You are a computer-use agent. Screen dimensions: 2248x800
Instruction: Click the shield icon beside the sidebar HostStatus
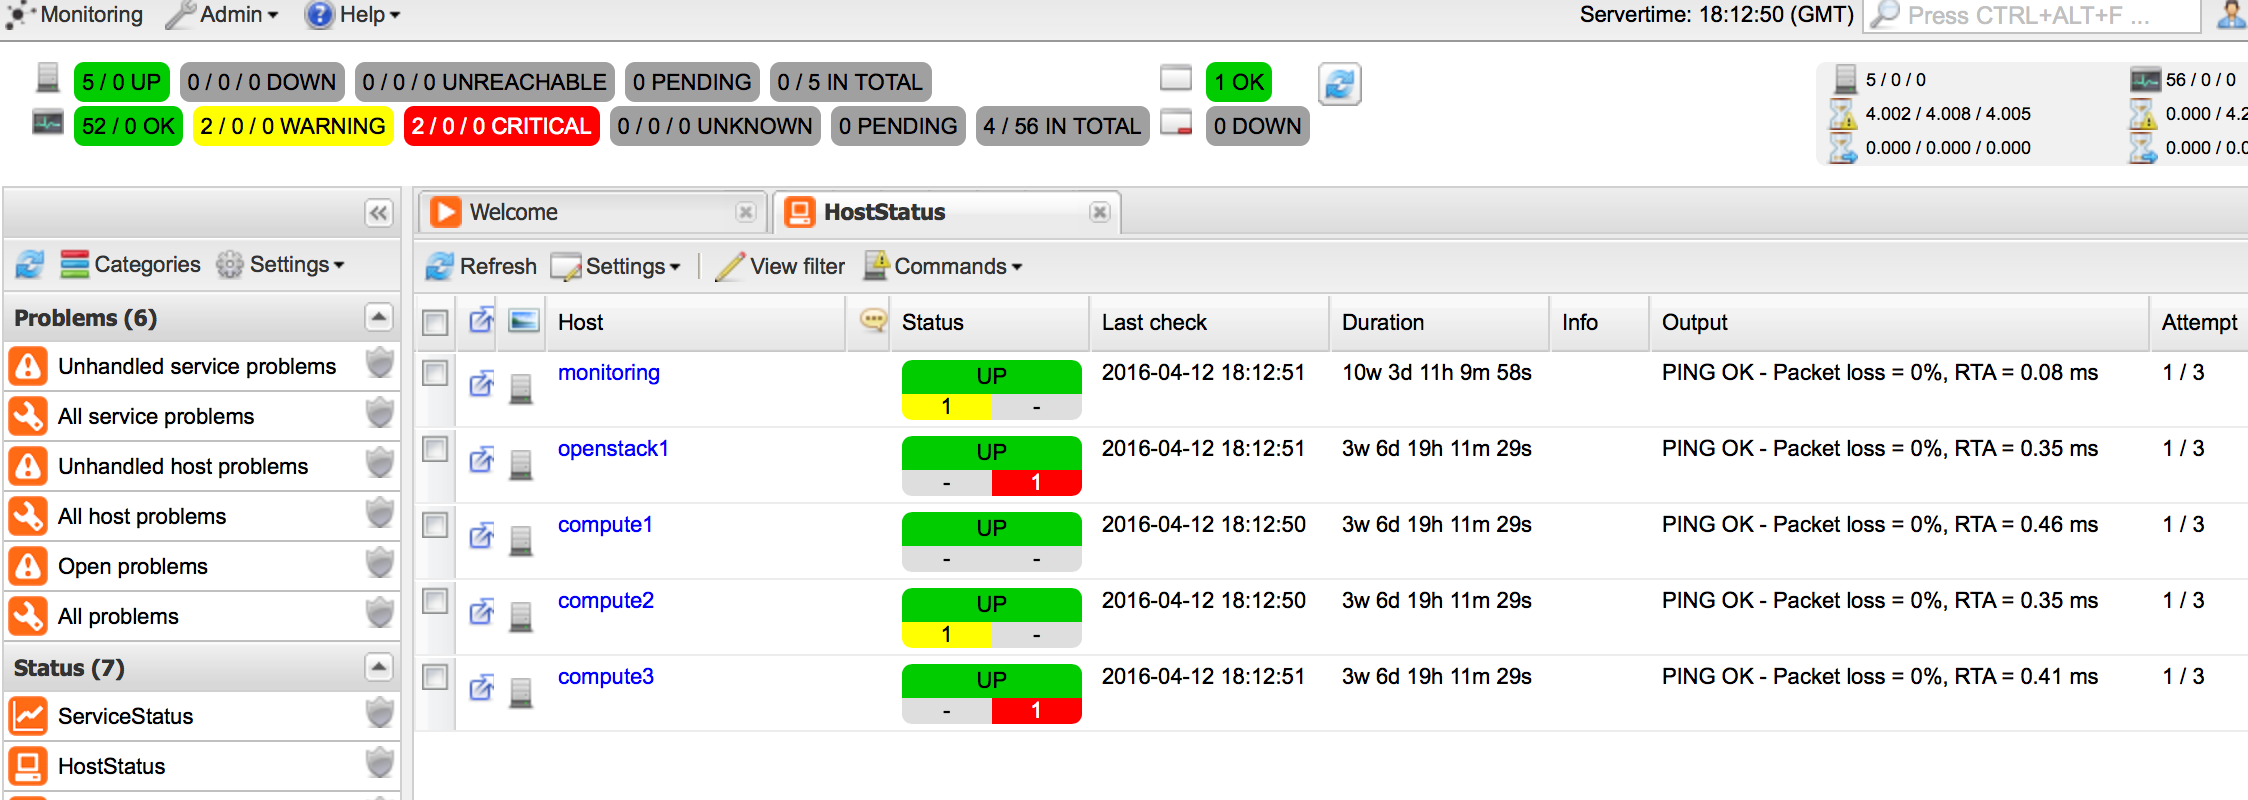(379, 763)
